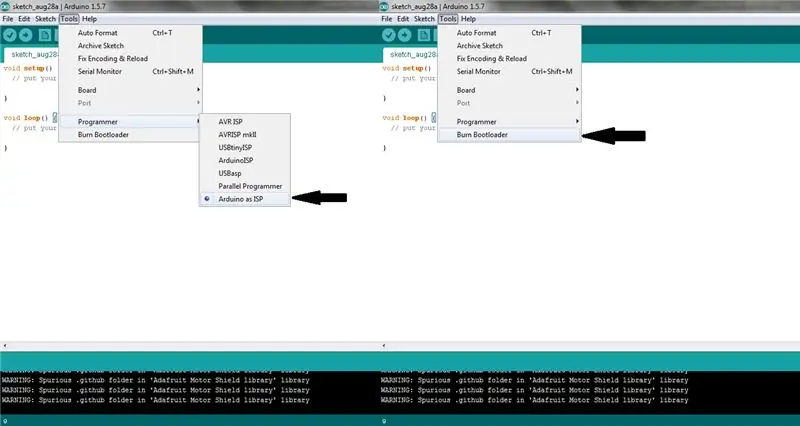The height and width of the screenshot is (426, 800).
Task: Click Upload arrow icon in window showing Programmer submenu
Action: click(26, 35)
